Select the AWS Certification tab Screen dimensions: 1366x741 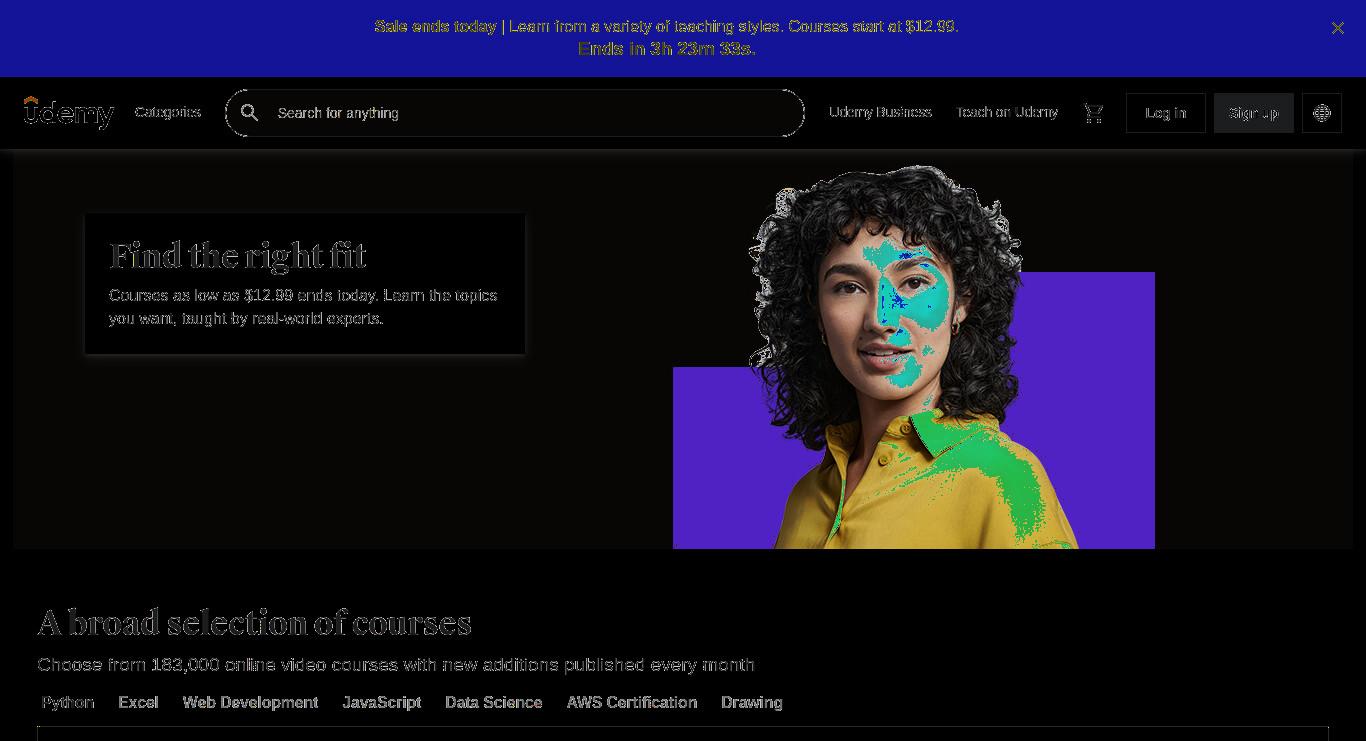point(632,702)
